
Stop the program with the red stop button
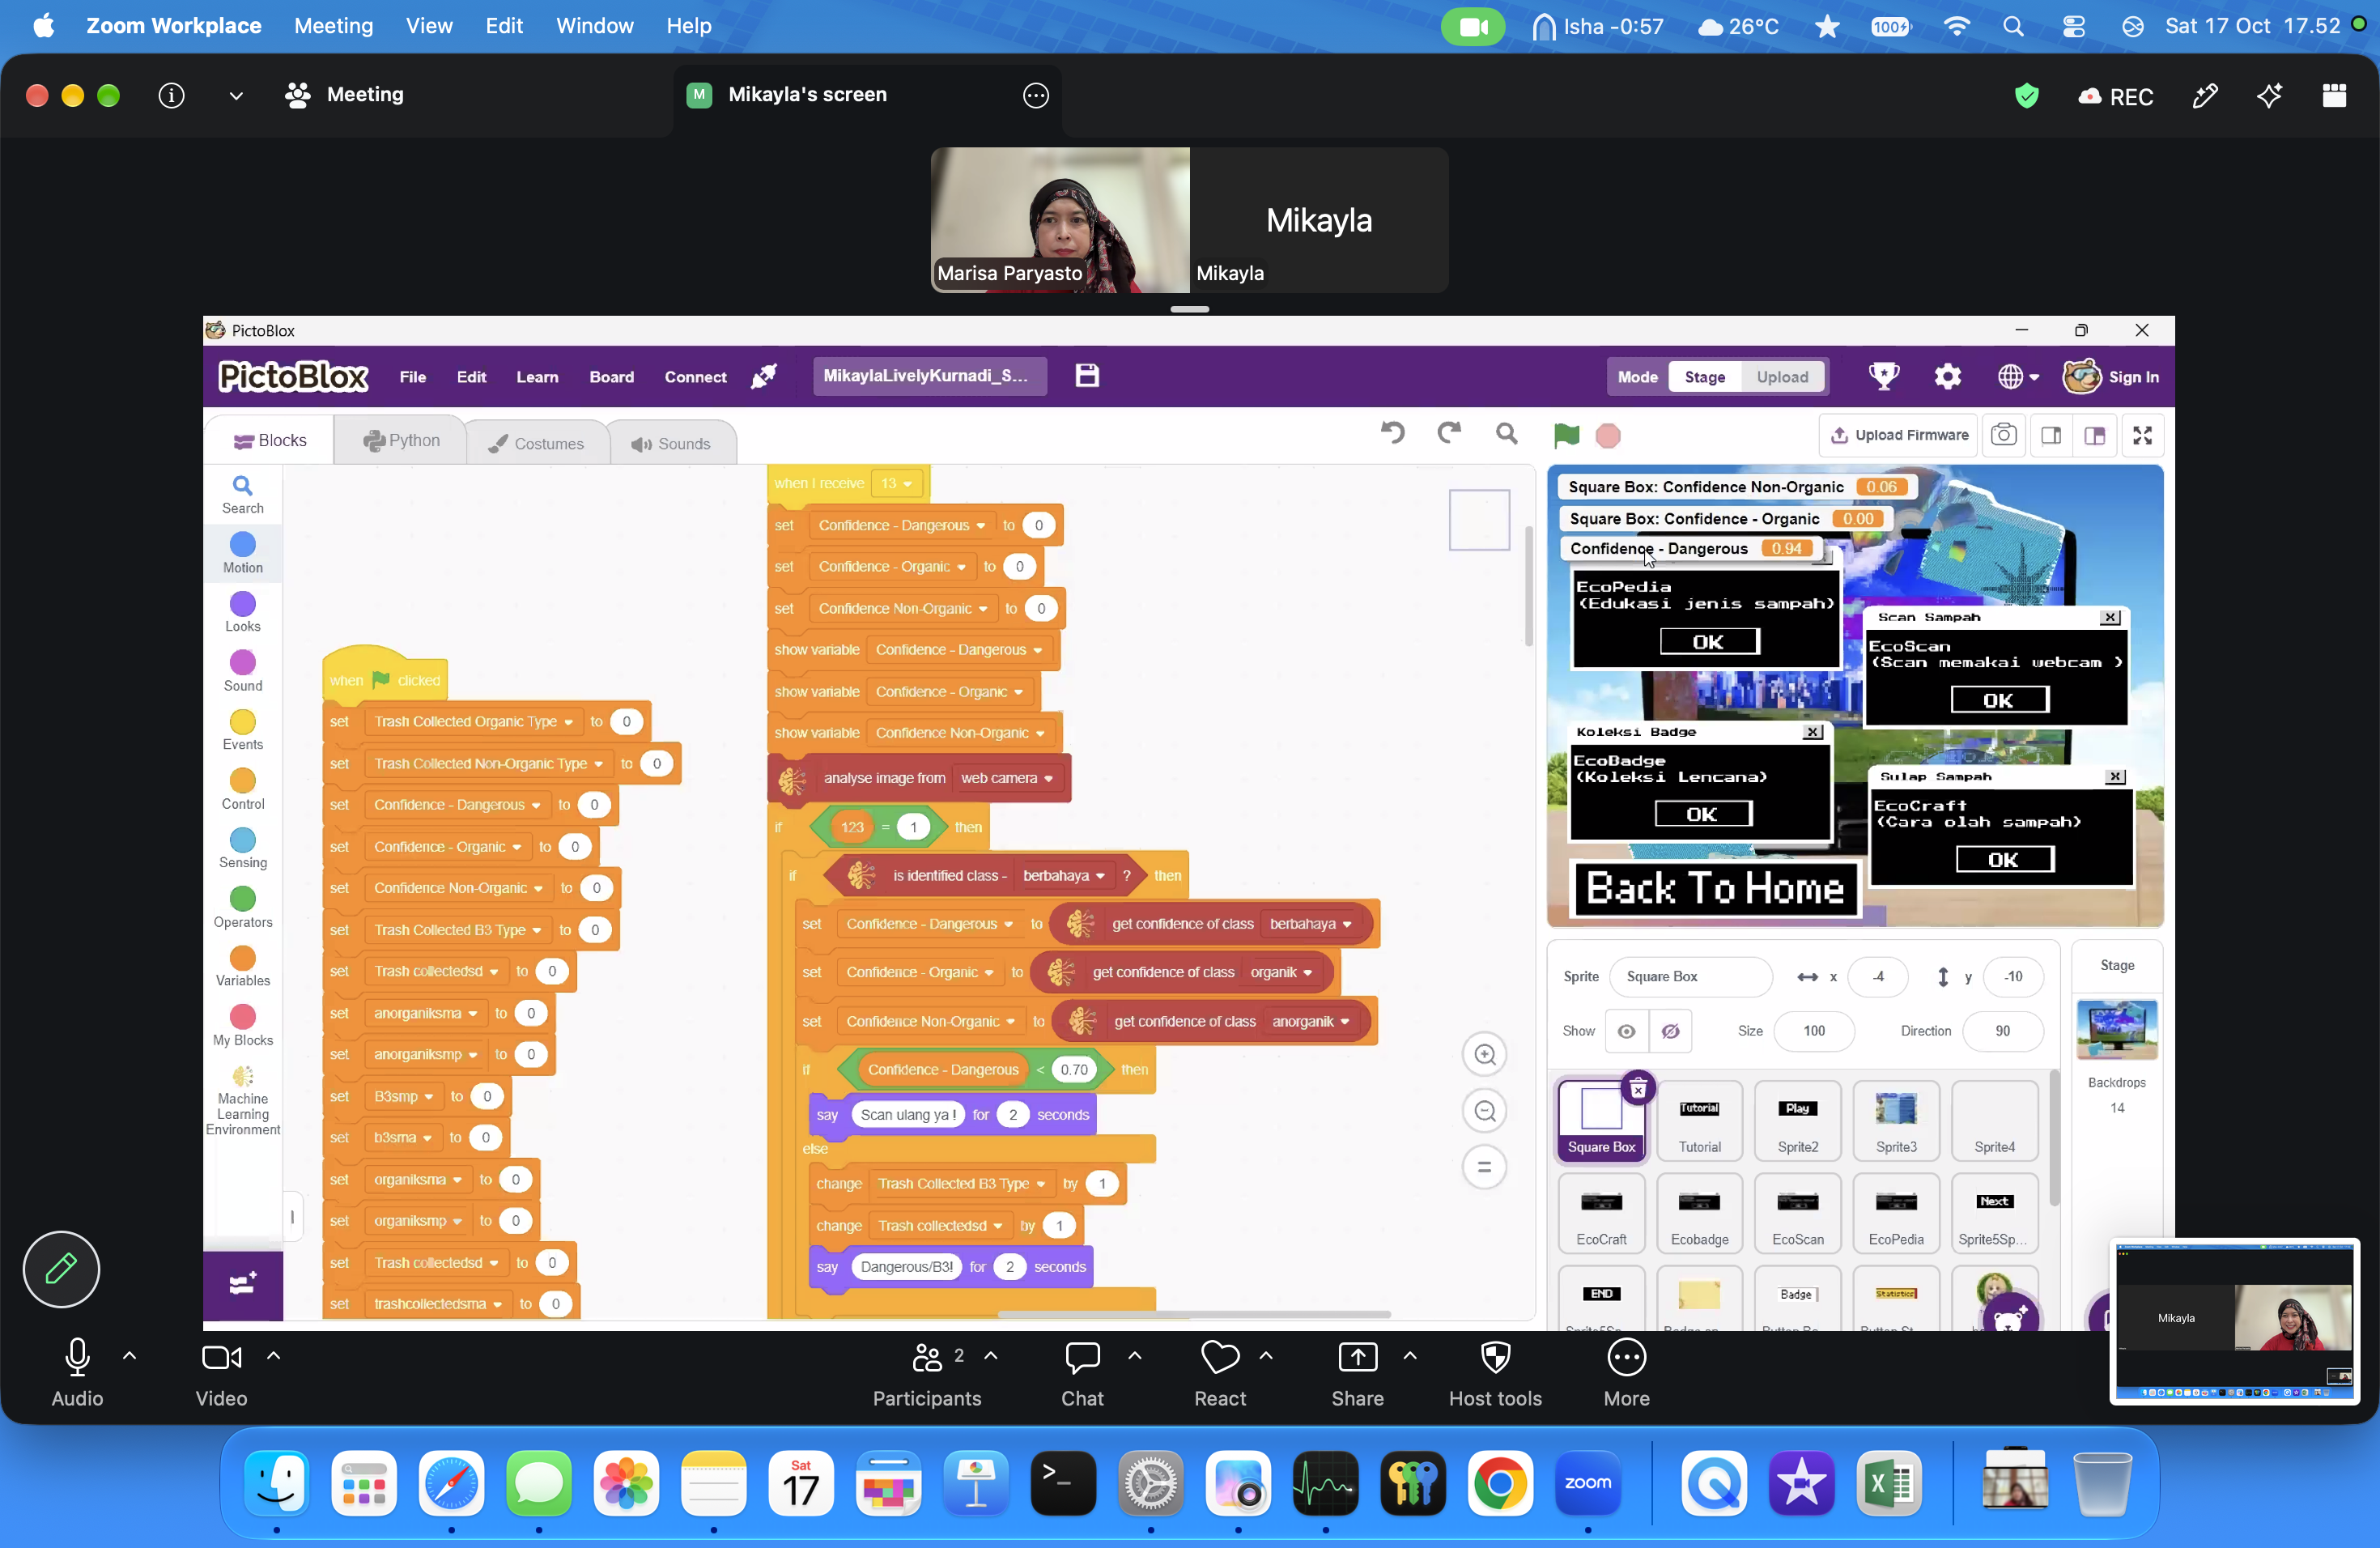tap(1608, 435)
